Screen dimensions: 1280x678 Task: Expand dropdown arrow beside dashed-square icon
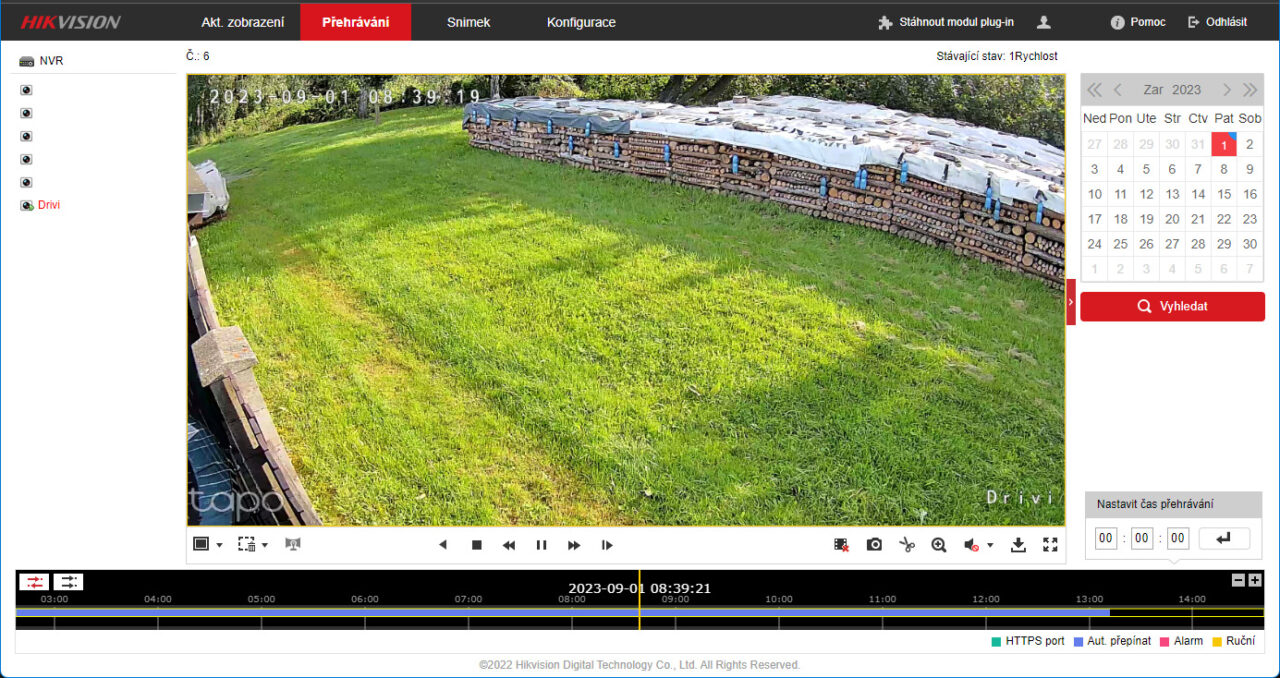click(265, 545)
